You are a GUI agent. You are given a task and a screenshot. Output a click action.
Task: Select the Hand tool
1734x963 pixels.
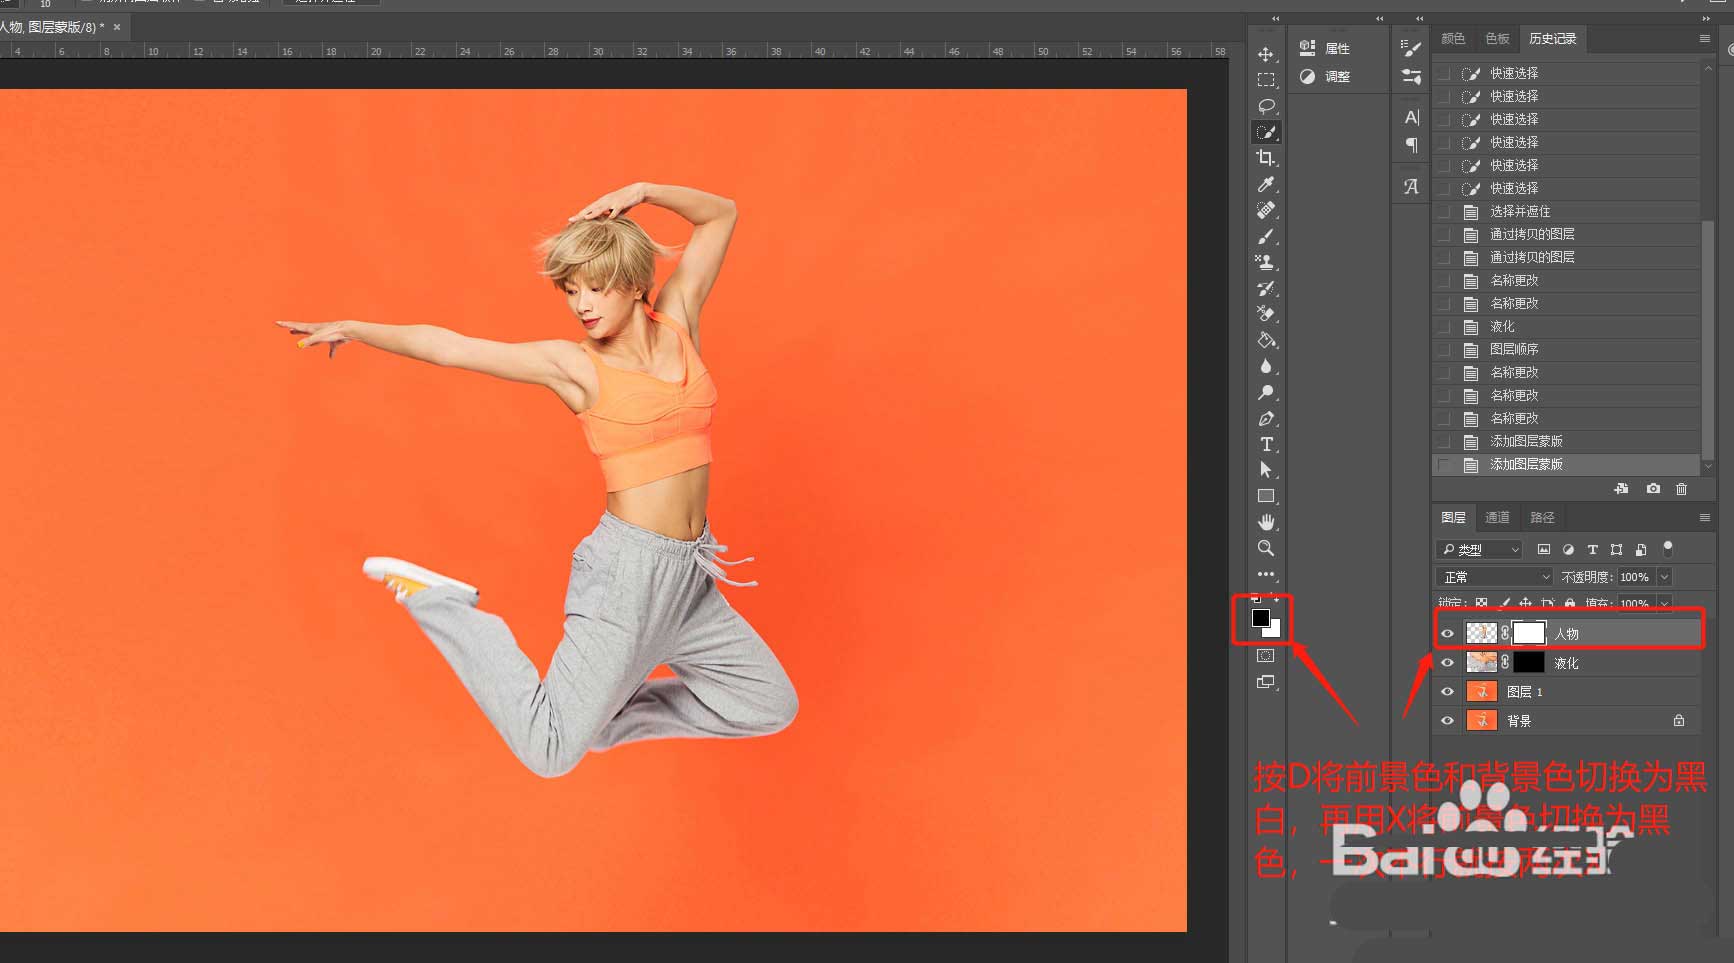pos(1266,522)
